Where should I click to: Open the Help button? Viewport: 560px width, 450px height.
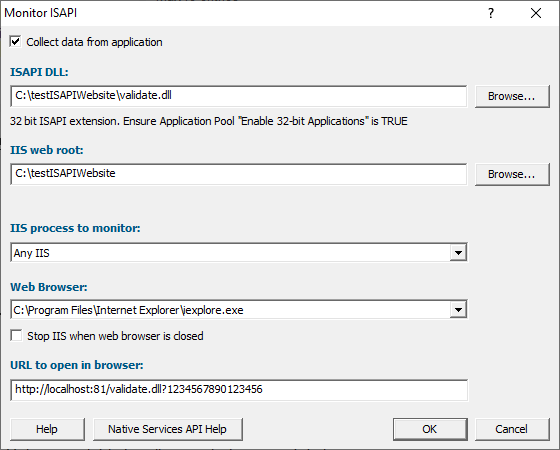[47, 429]
